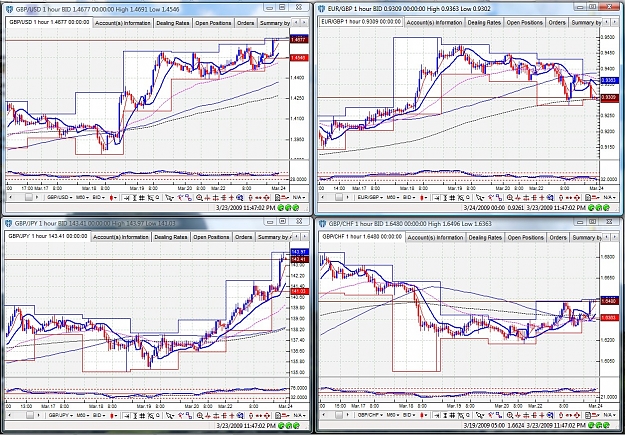This screenshot has height=435, width=625.
Task: Click the grid icon in GBP/CHF chart toolbar
Action: 452,415
